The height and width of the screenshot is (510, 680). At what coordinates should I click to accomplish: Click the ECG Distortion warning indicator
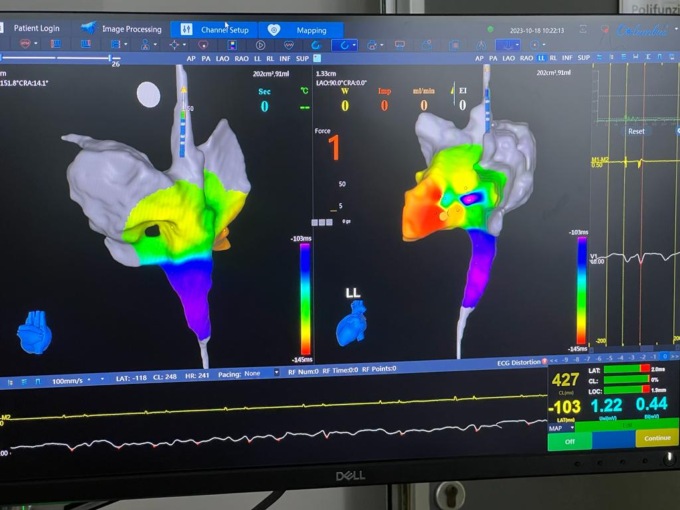click(522, 362)
